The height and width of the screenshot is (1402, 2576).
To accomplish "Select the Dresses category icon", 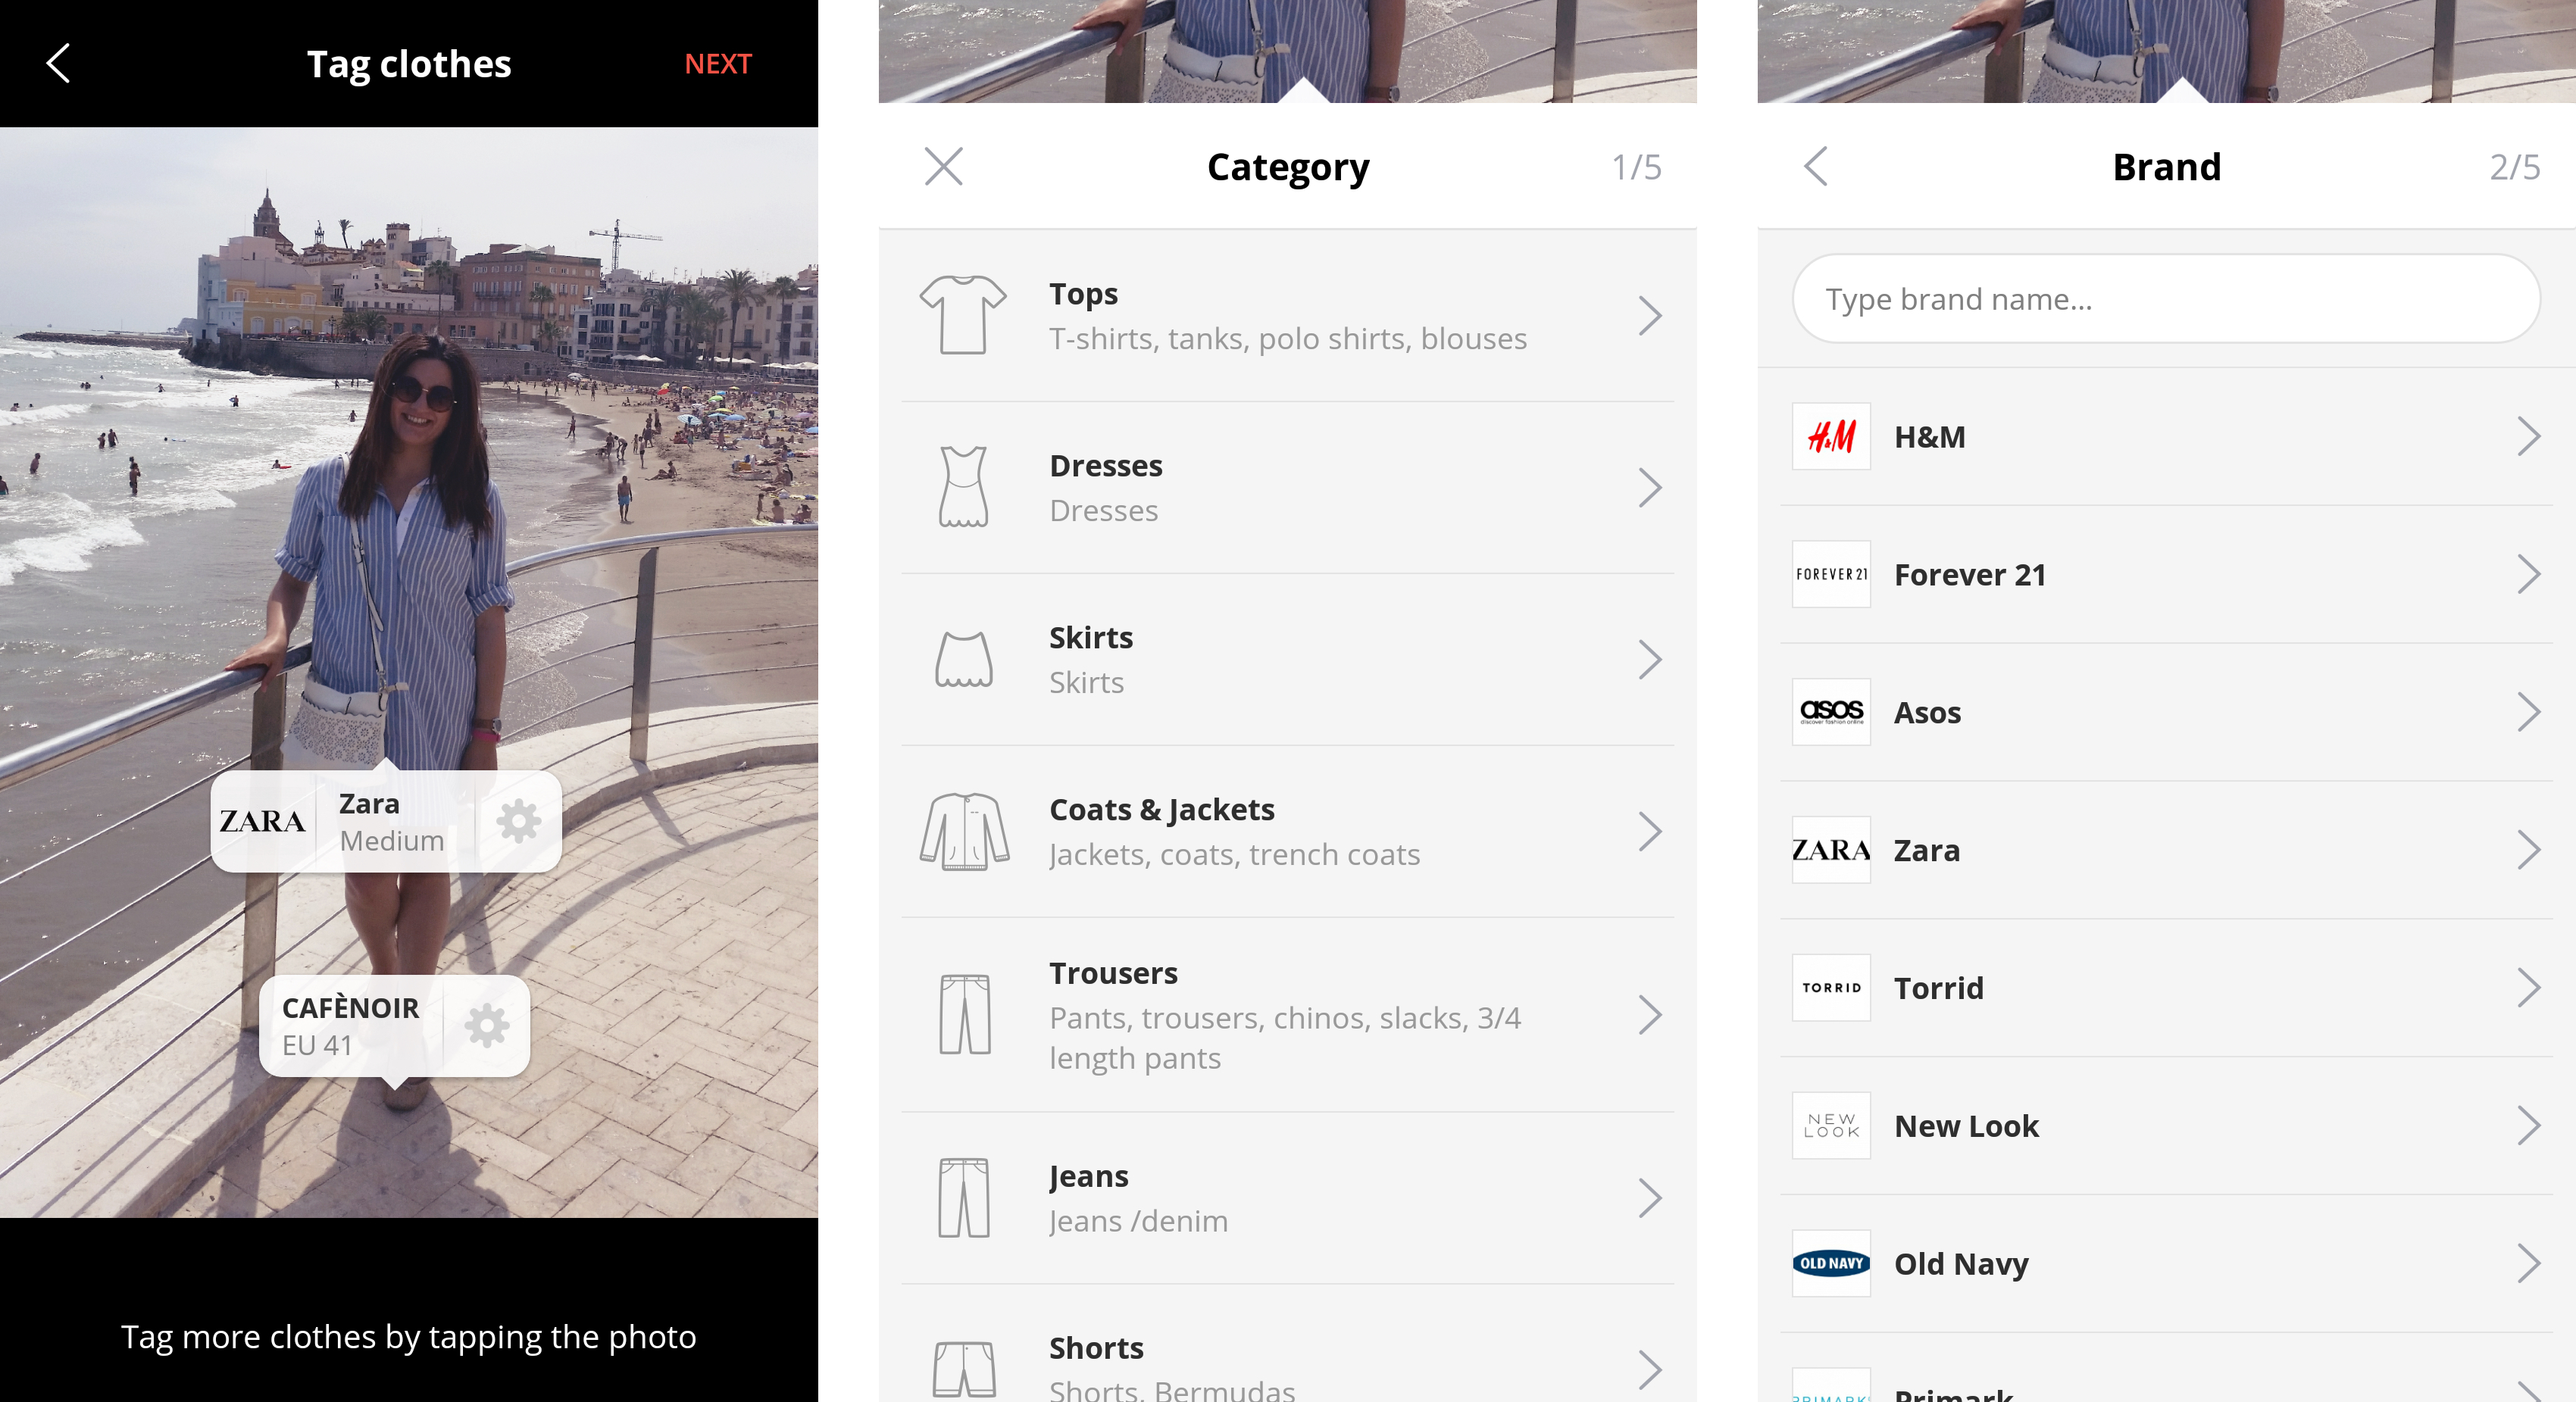I will point(962,487).
